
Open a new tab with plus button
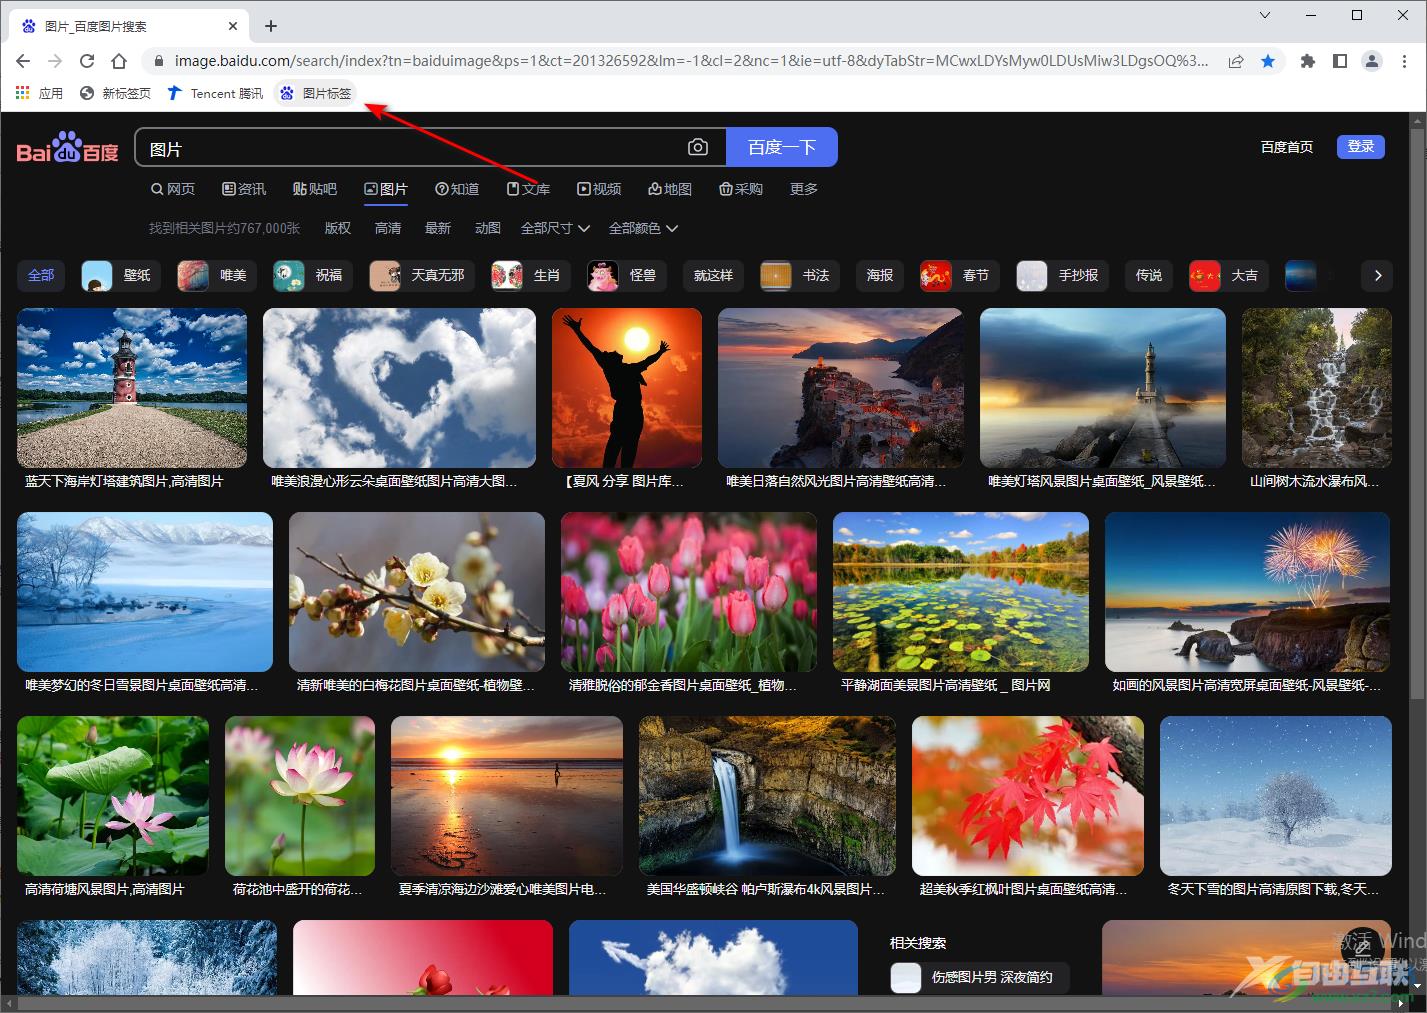point(271,26)
